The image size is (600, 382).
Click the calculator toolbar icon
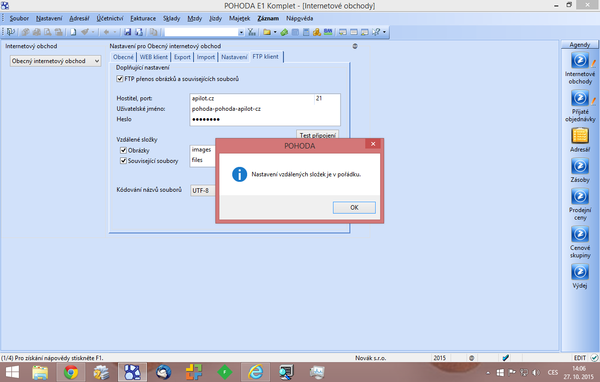306,33
